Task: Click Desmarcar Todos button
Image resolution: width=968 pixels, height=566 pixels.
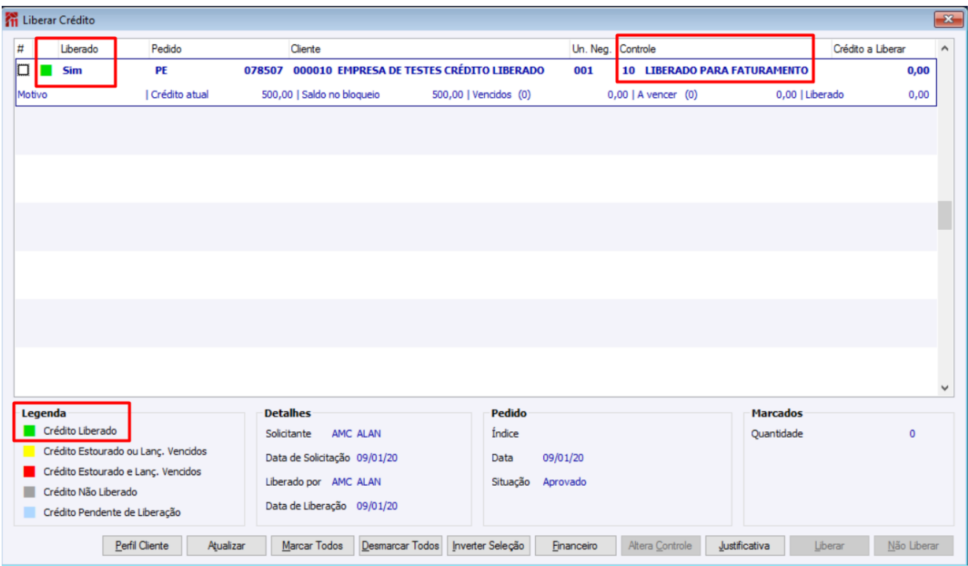Action: coord(400,546)
